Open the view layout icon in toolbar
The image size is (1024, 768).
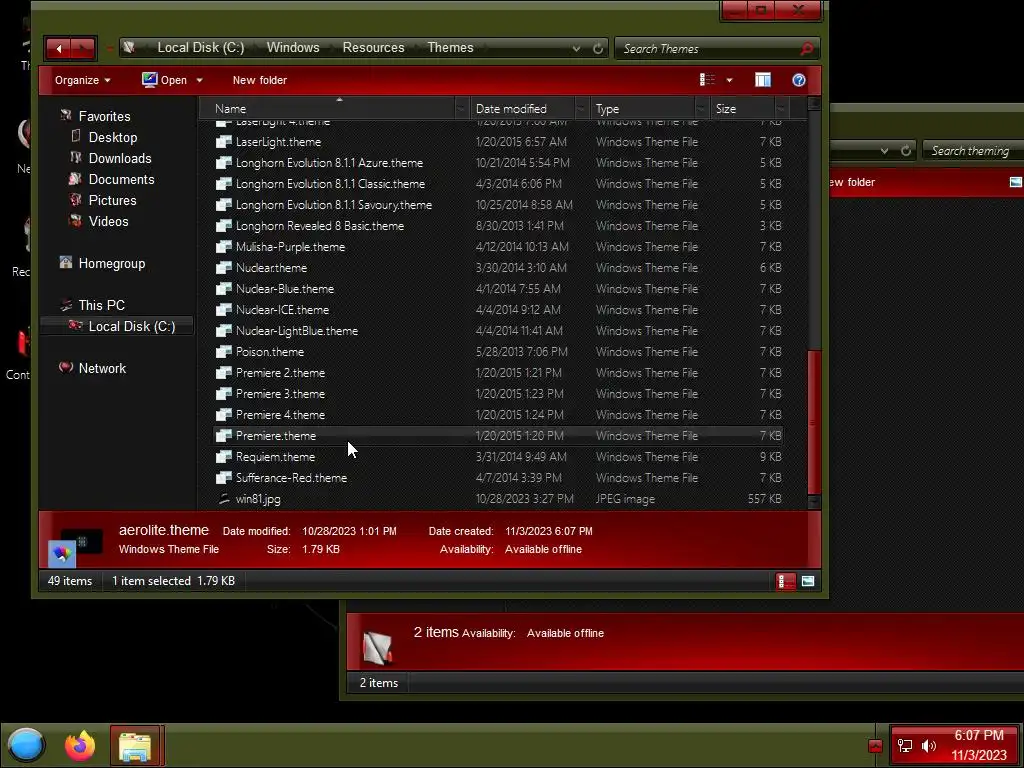[x=707, y=80]
